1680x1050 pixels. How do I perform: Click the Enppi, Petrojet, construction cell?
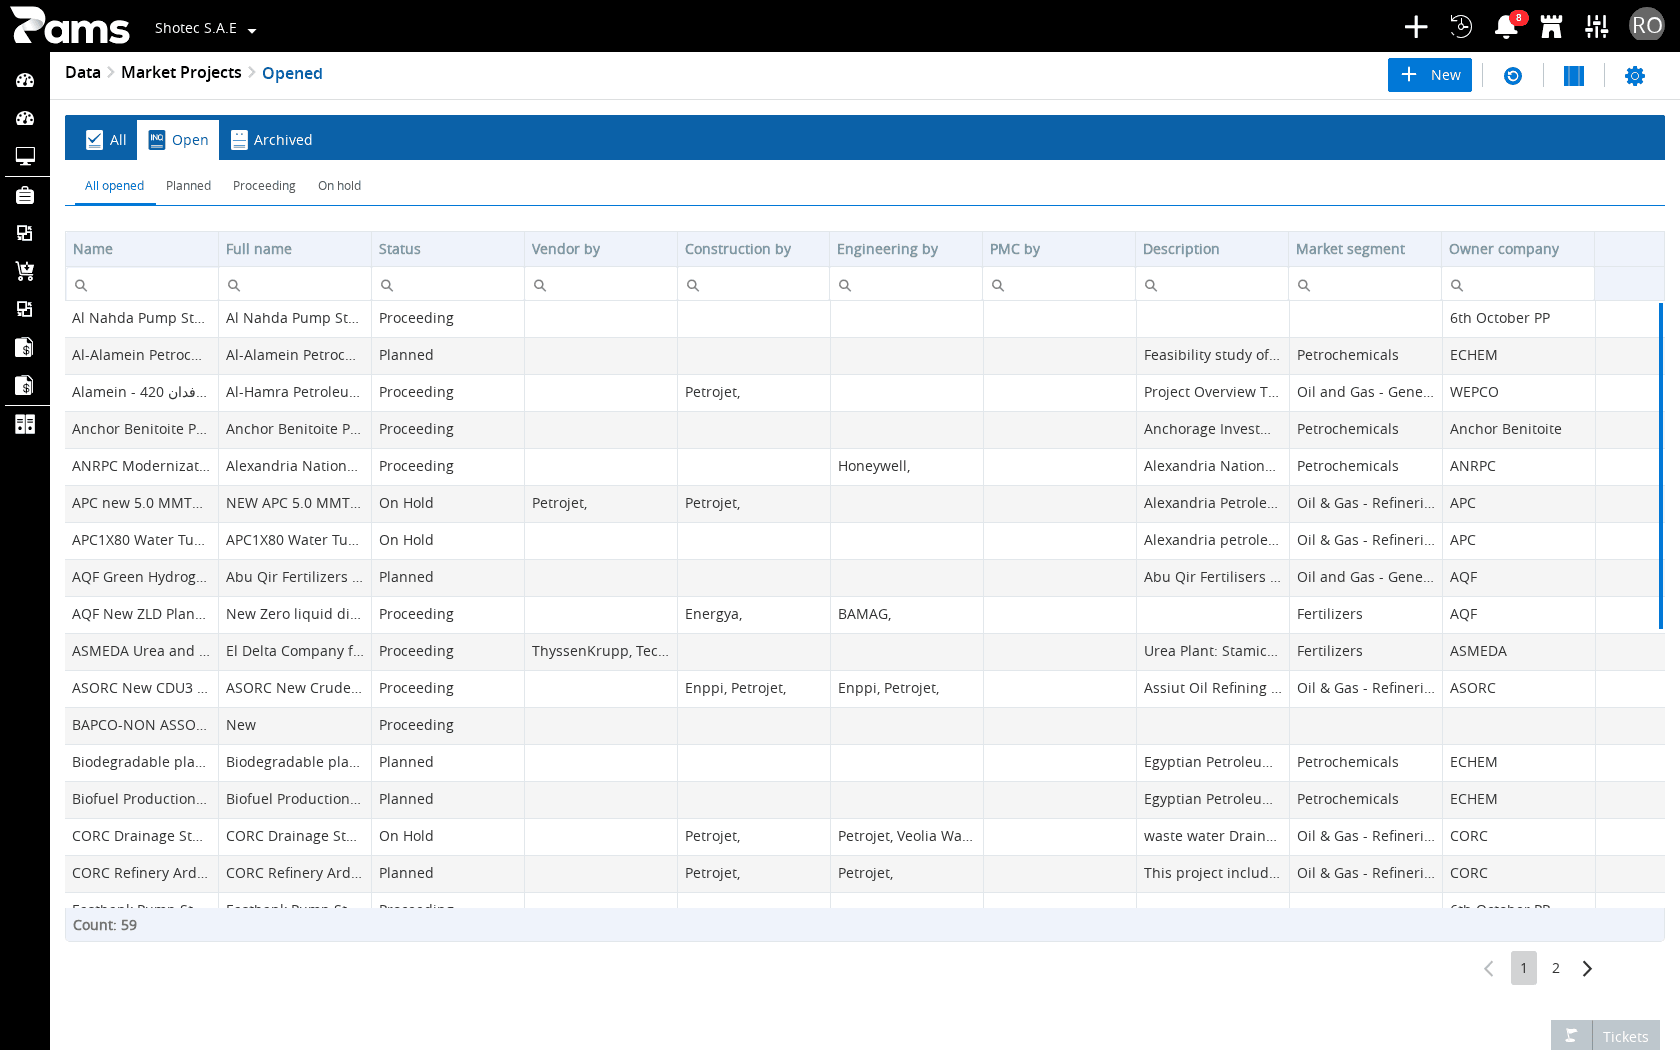click(x=754, y=688)
